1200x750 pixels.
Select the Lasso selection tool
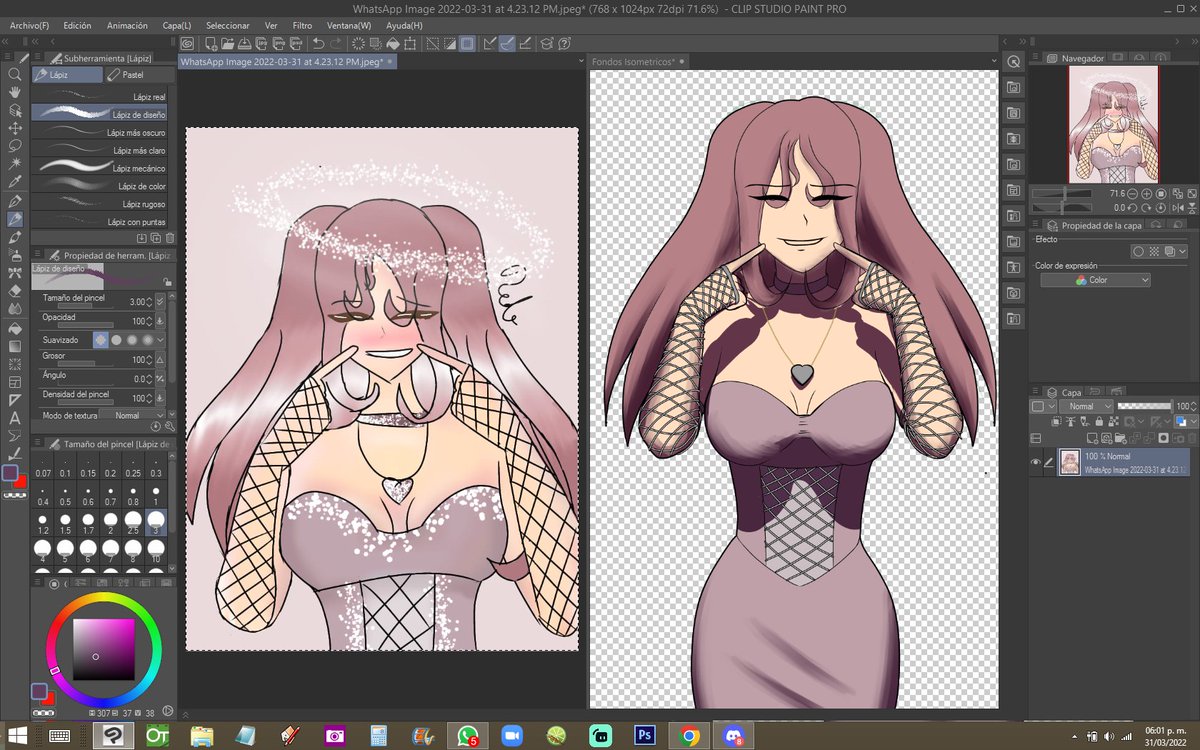15,146
